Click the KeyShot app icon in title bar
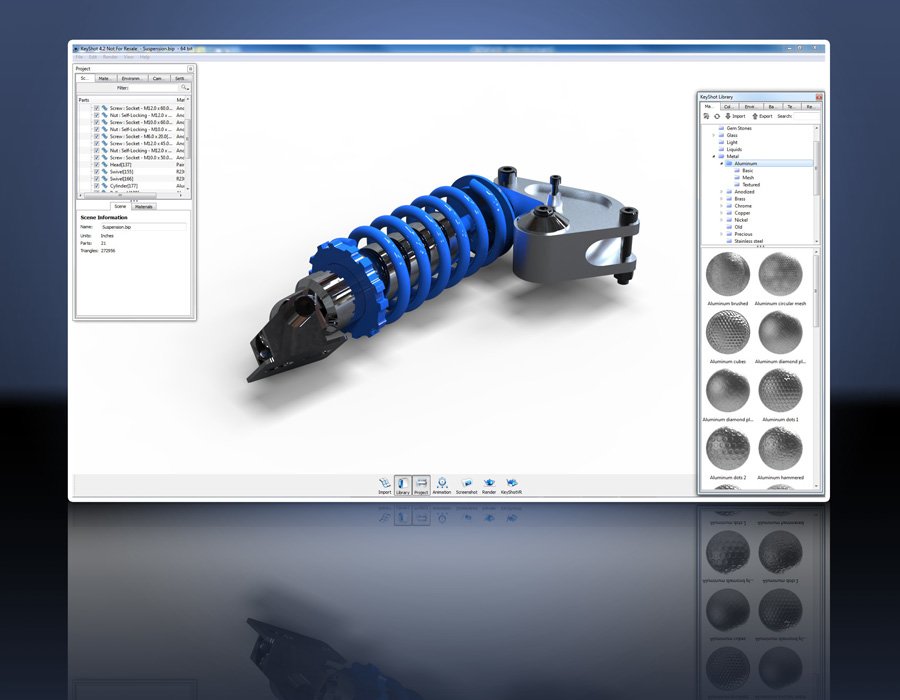Image resolution: width=900 pixels, height=700 pixels. pos(76,49)
